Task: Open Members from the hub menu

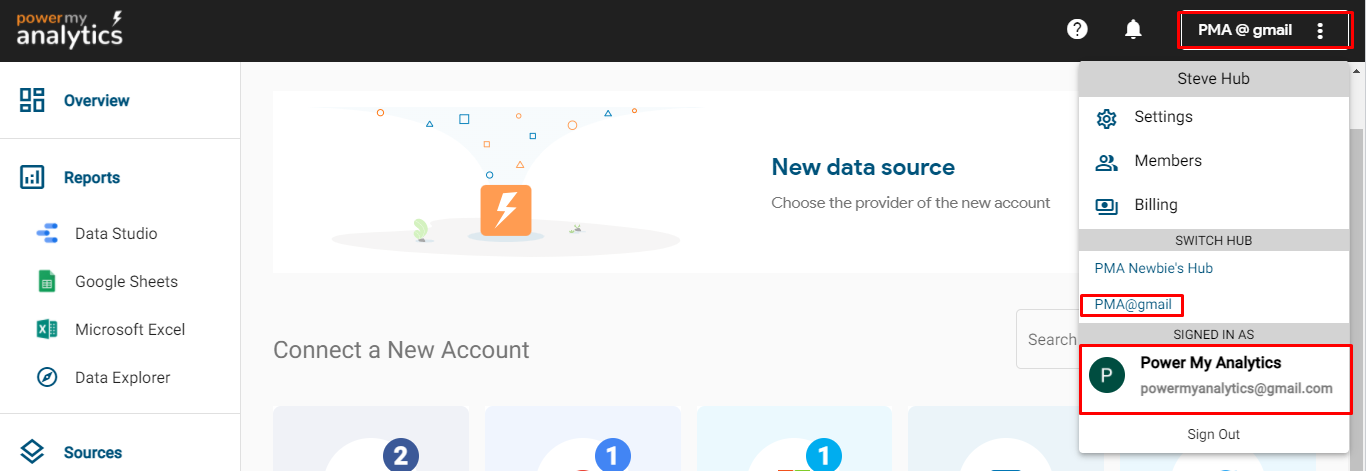Action: pyautogui.click(x=1167, y=161)
